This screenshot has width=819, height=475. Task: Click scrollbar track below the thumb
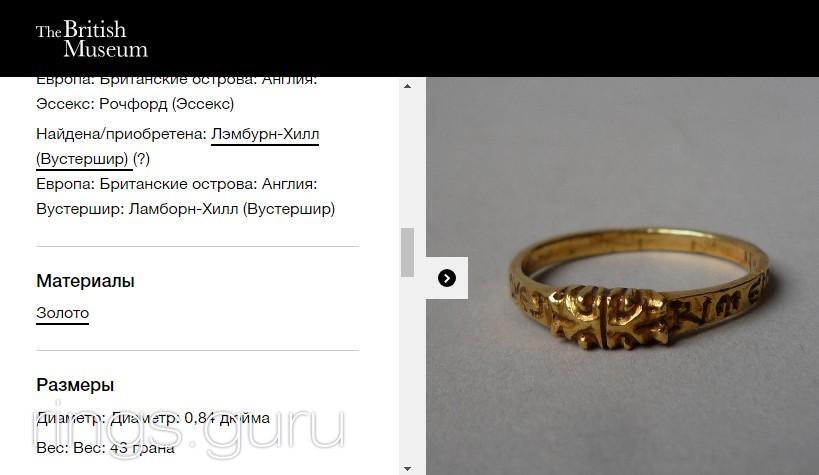(x=407, y=369)
